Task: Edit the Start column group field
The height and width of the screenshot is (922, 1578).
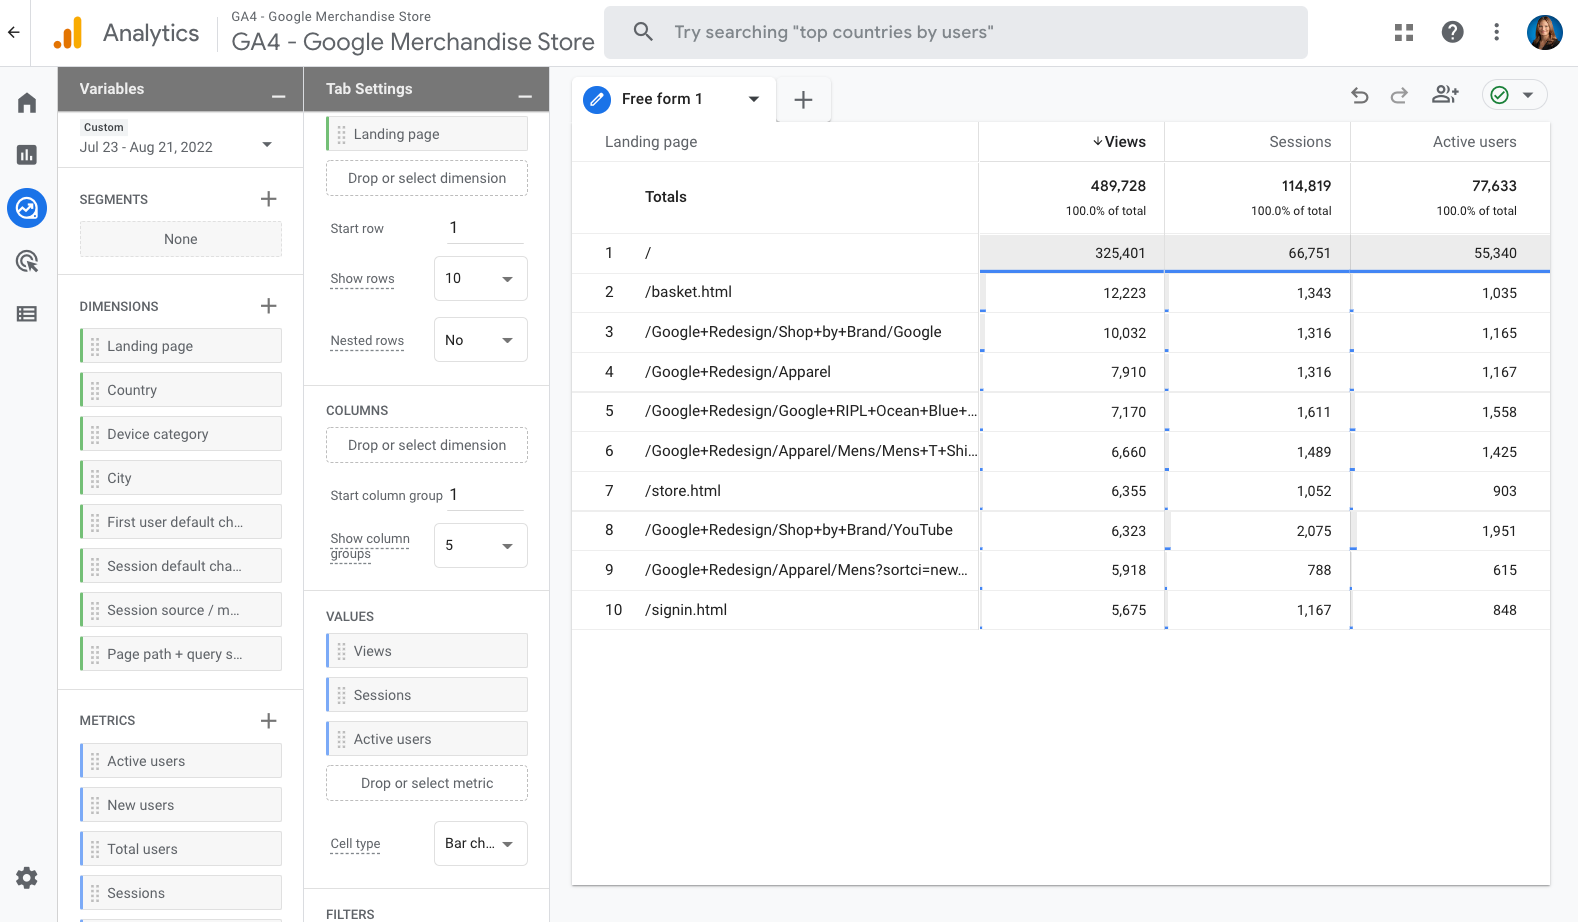Action: click(x=485, y=495)
